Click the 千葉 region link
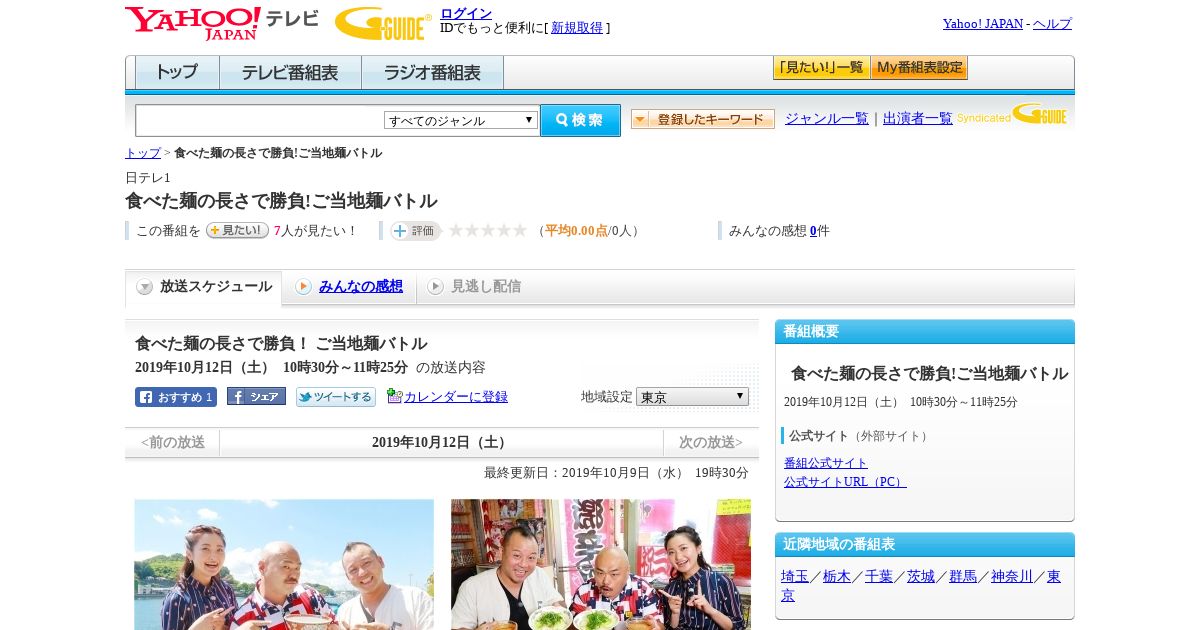 pos(879,577)
